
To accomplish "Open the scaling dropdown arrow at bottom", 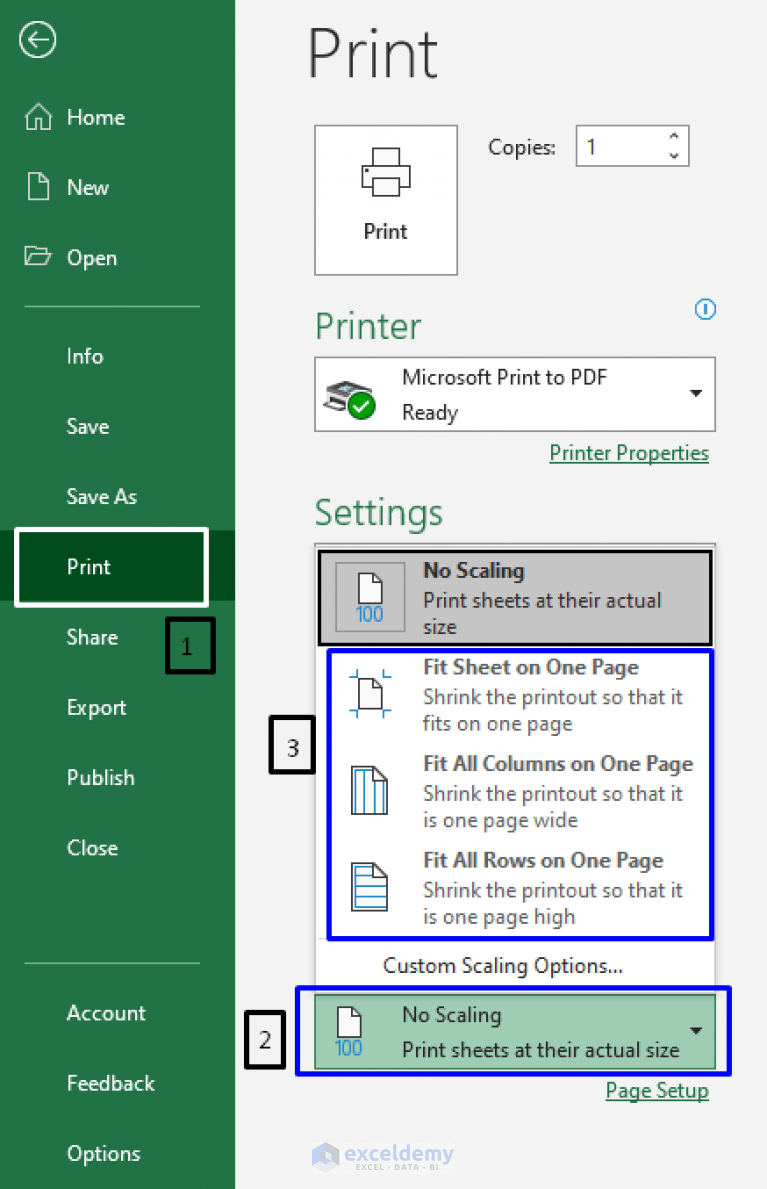I will (x=696, y=1031).
